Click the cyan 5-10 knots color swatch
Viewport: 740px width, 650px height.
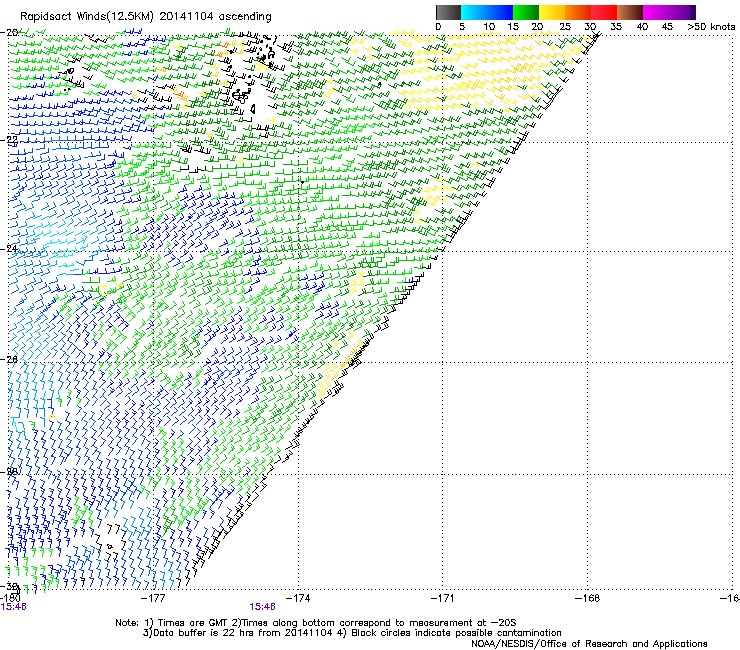474,12
